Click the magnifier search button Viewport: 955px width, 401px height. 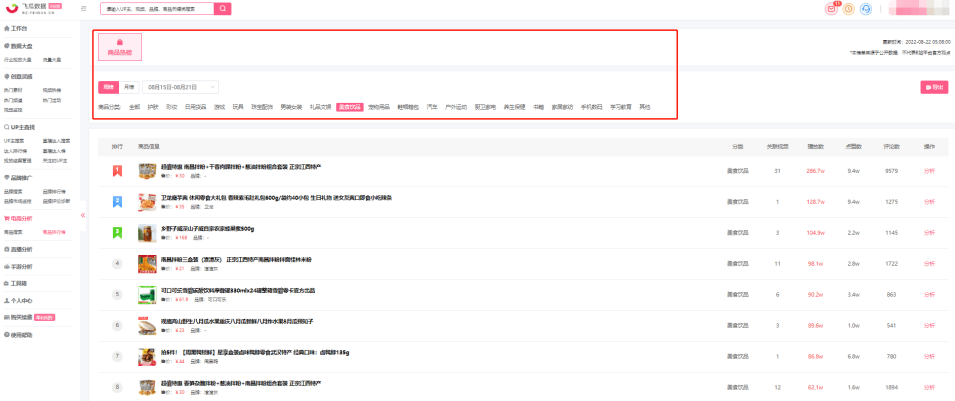[x=222, y=9]
